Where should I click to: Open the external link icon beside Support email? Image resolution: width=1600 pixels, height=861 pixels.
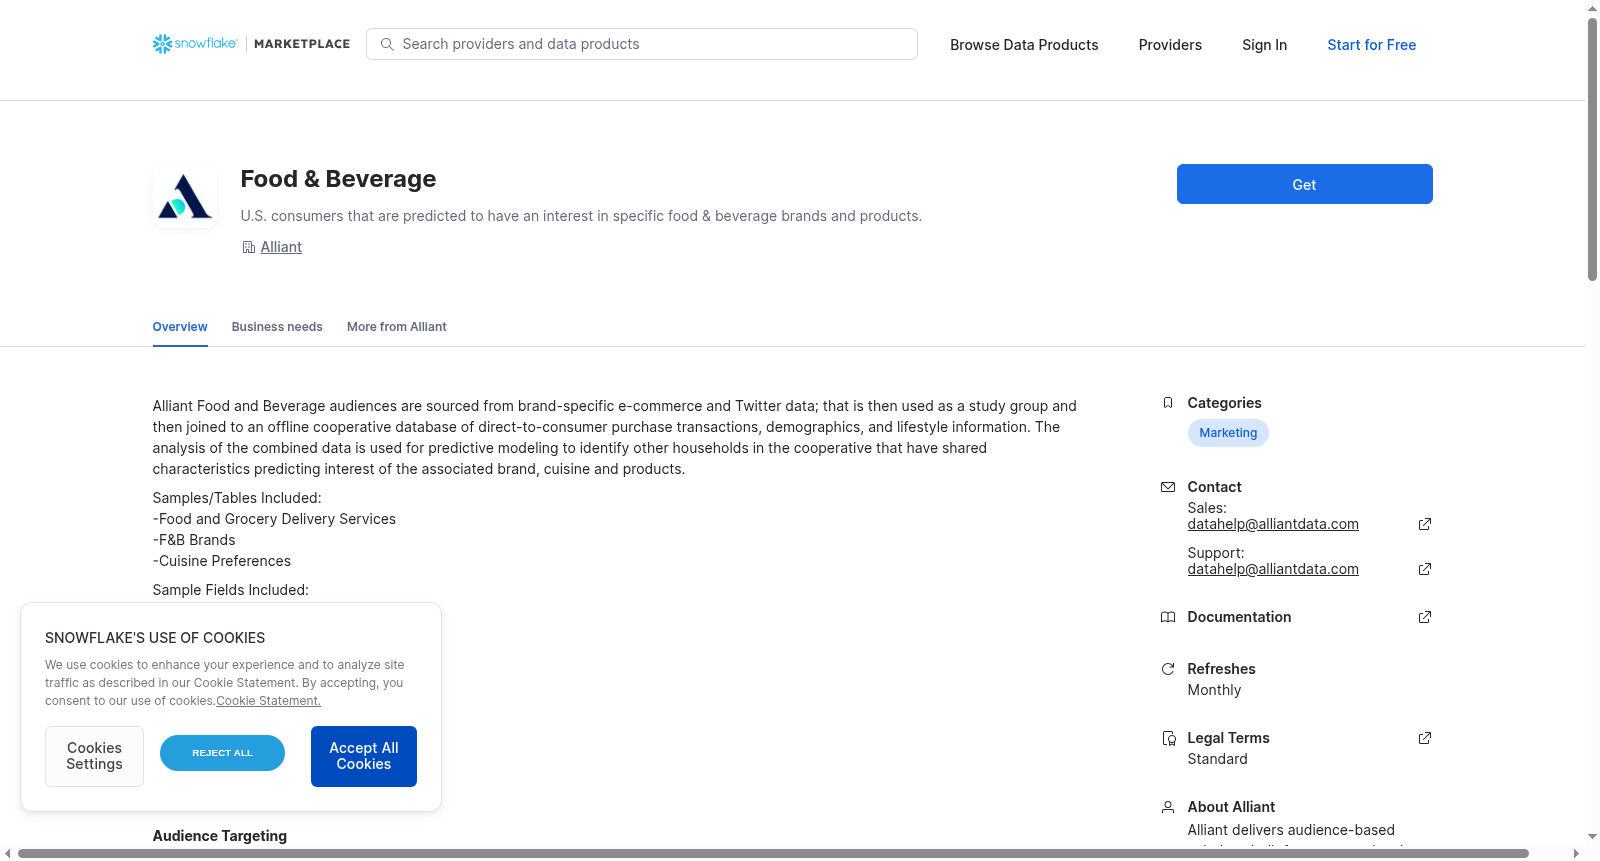[x=1425, y=569]
